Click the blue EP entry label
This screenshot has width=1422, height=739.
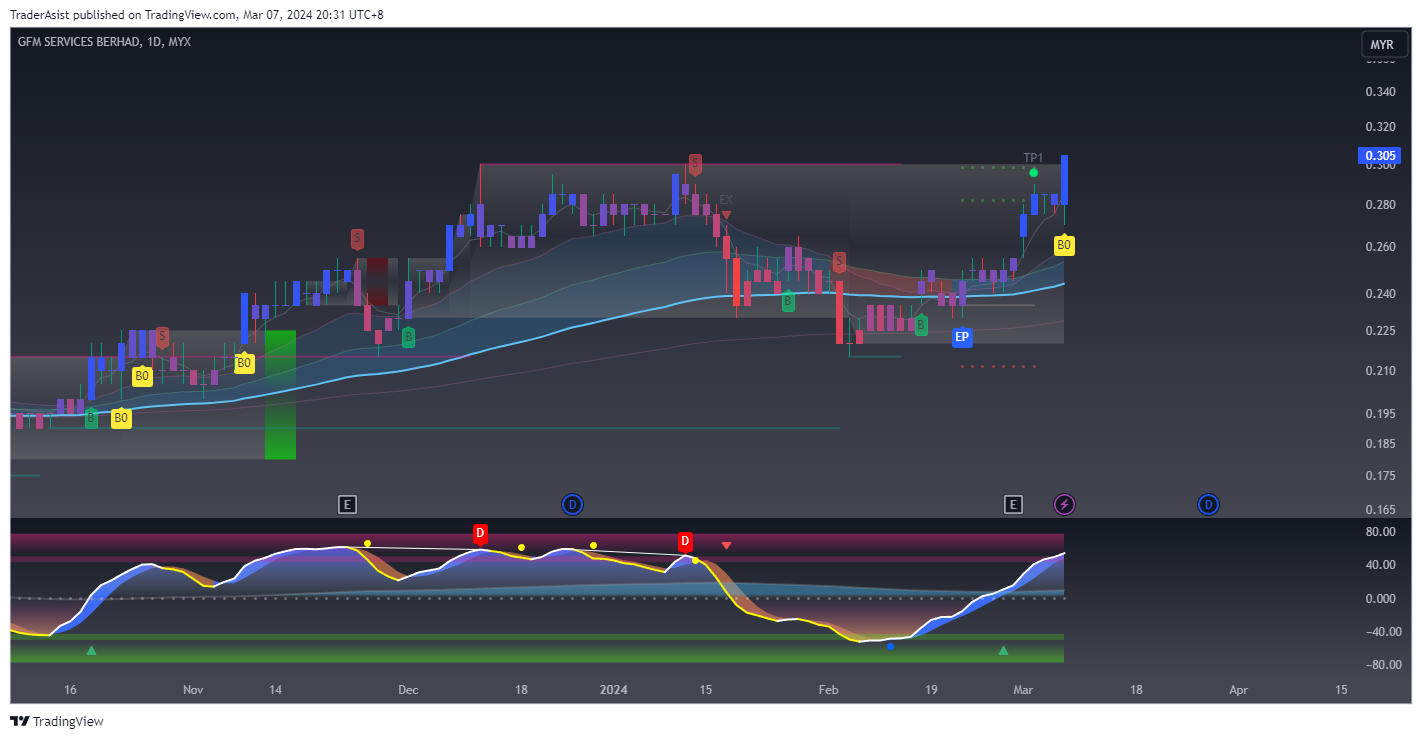click(962, 337)
